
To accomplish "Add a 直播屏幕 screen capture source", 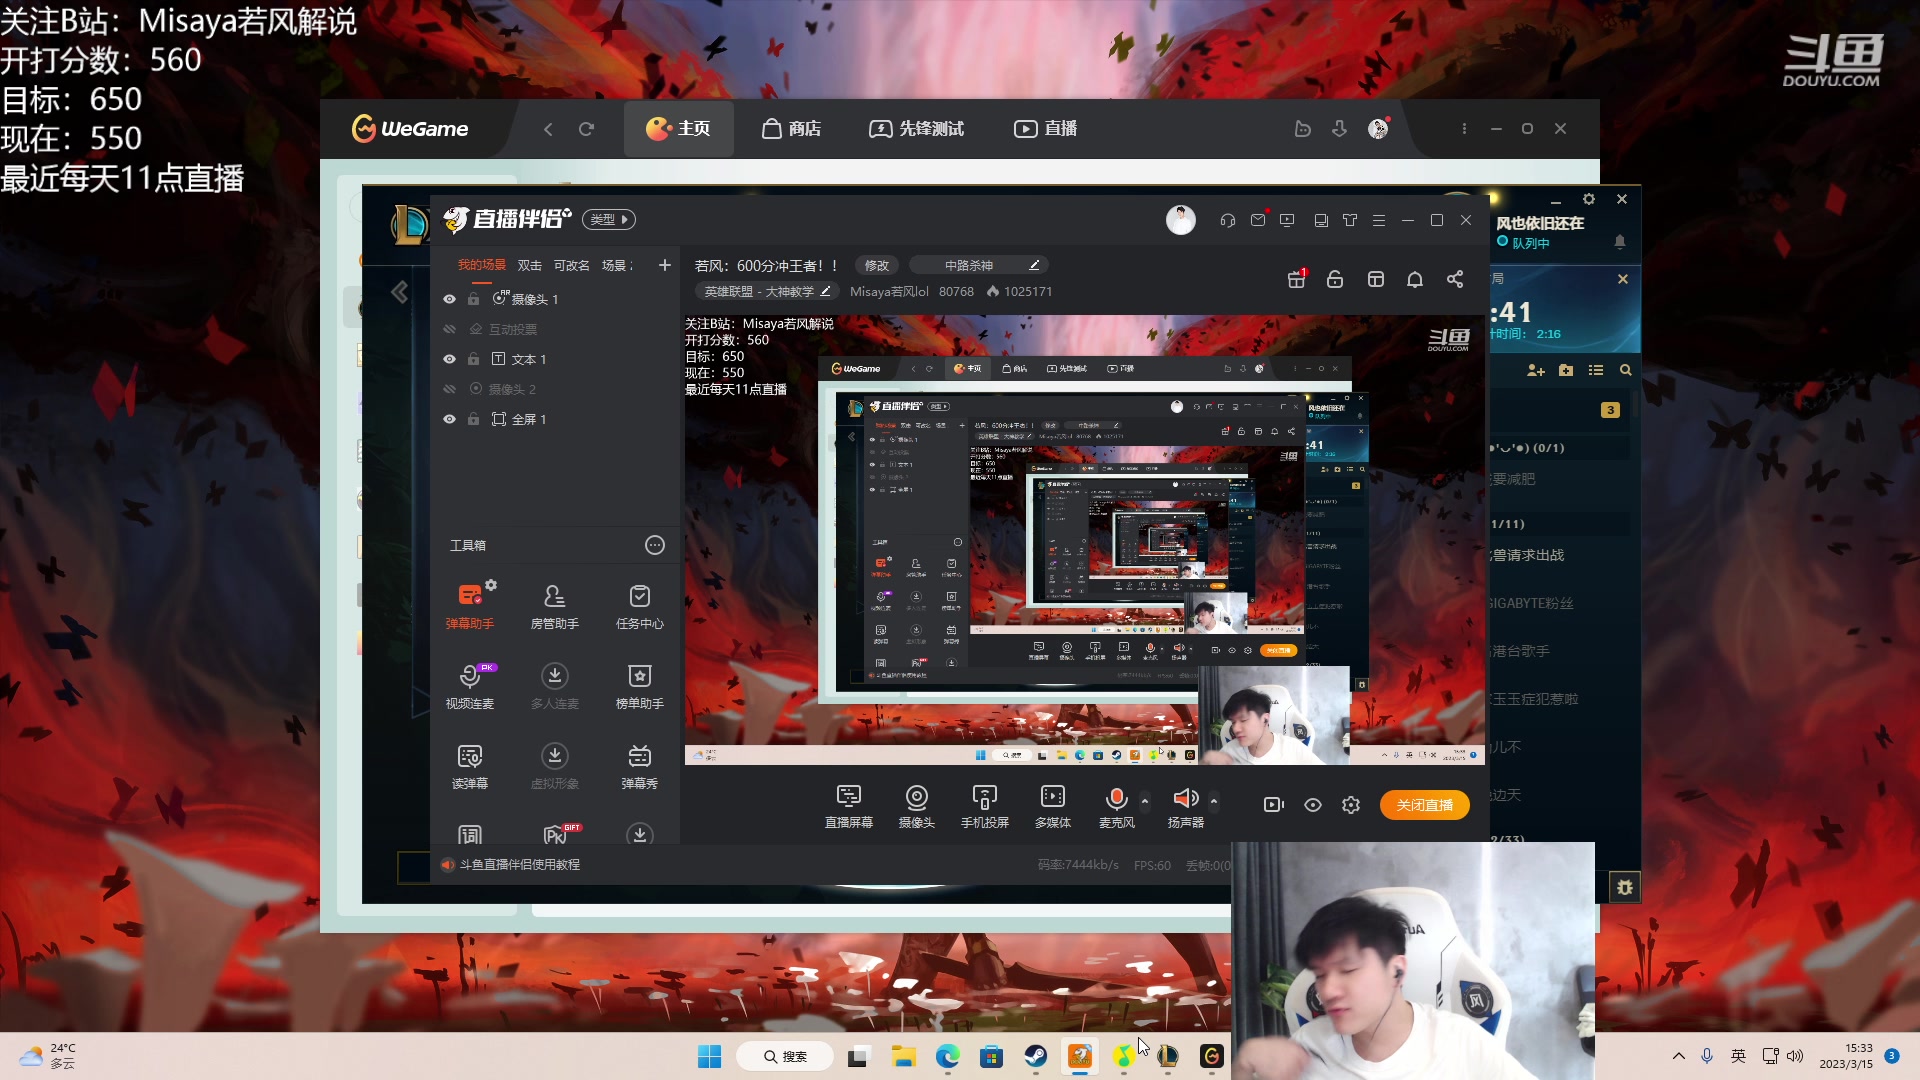I will (x=848, y=806).
